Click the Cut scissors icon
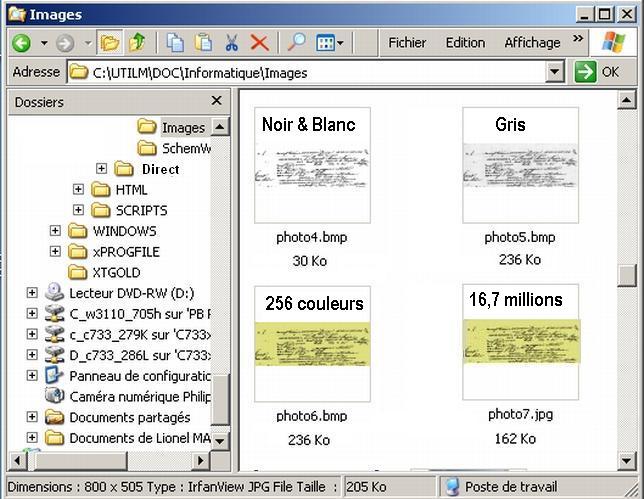This screenshot has height=499, width=644. [231, 42]
